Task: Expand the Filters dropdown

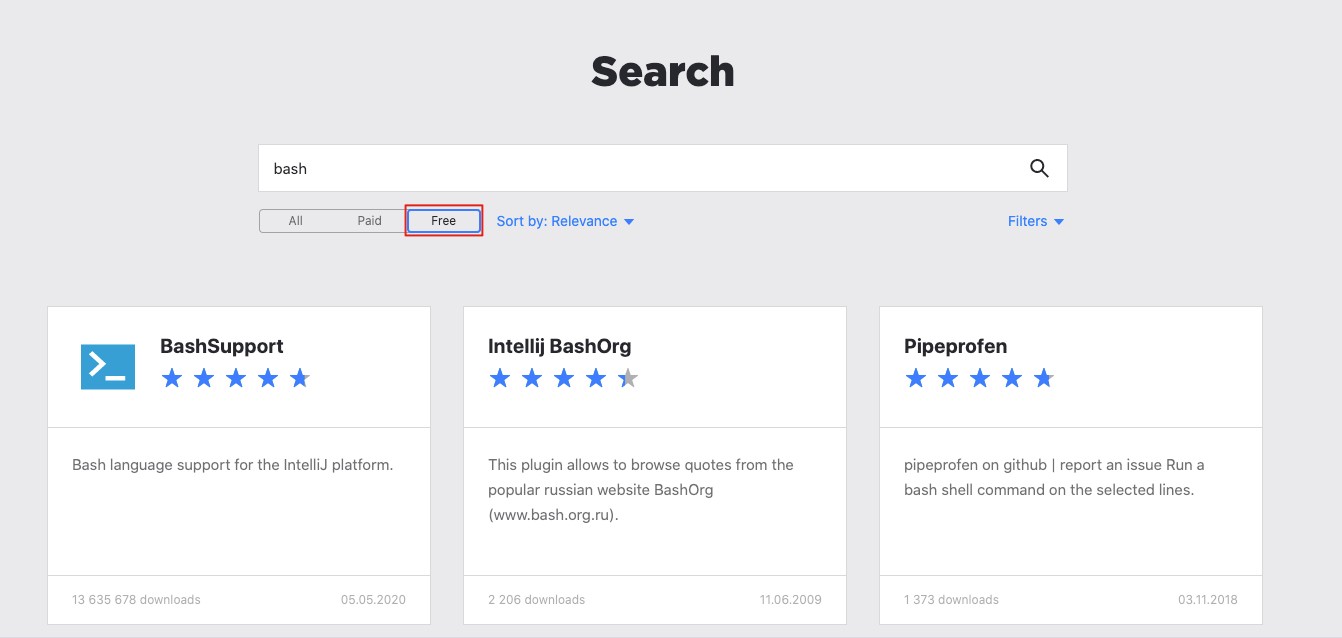Action: 1036,221
